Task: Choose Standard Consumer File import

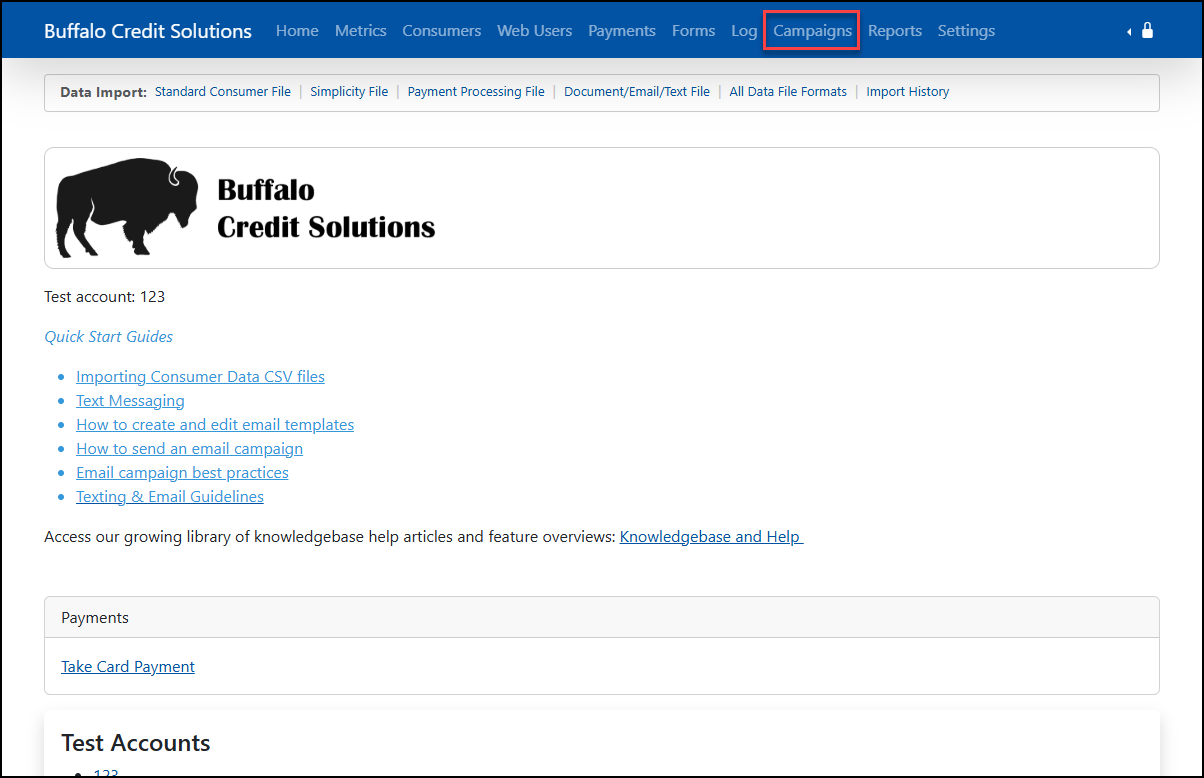Action: (223, 92)
